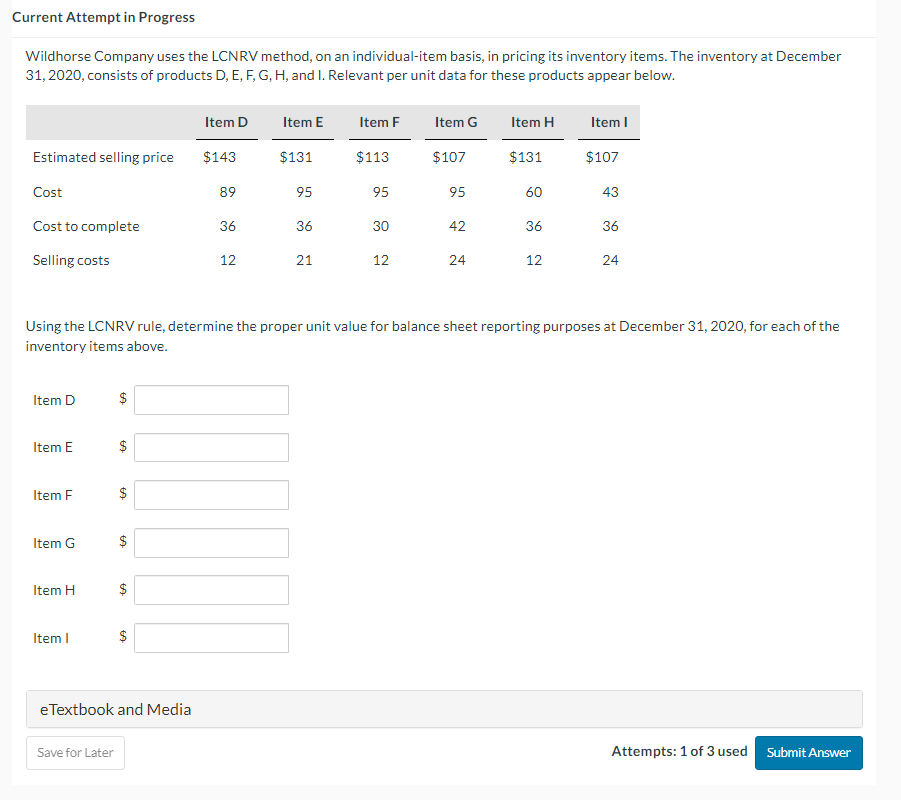Click the Selling costs row label
901x800 pixels.
click(71, 260)
